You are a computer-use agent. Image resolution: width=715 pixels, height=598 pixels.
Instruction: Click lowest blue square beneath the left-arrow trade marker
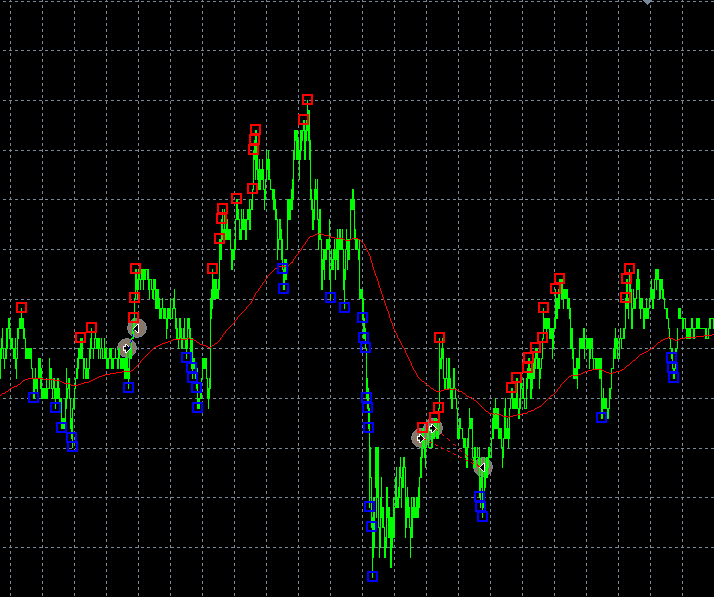(482, 516)
